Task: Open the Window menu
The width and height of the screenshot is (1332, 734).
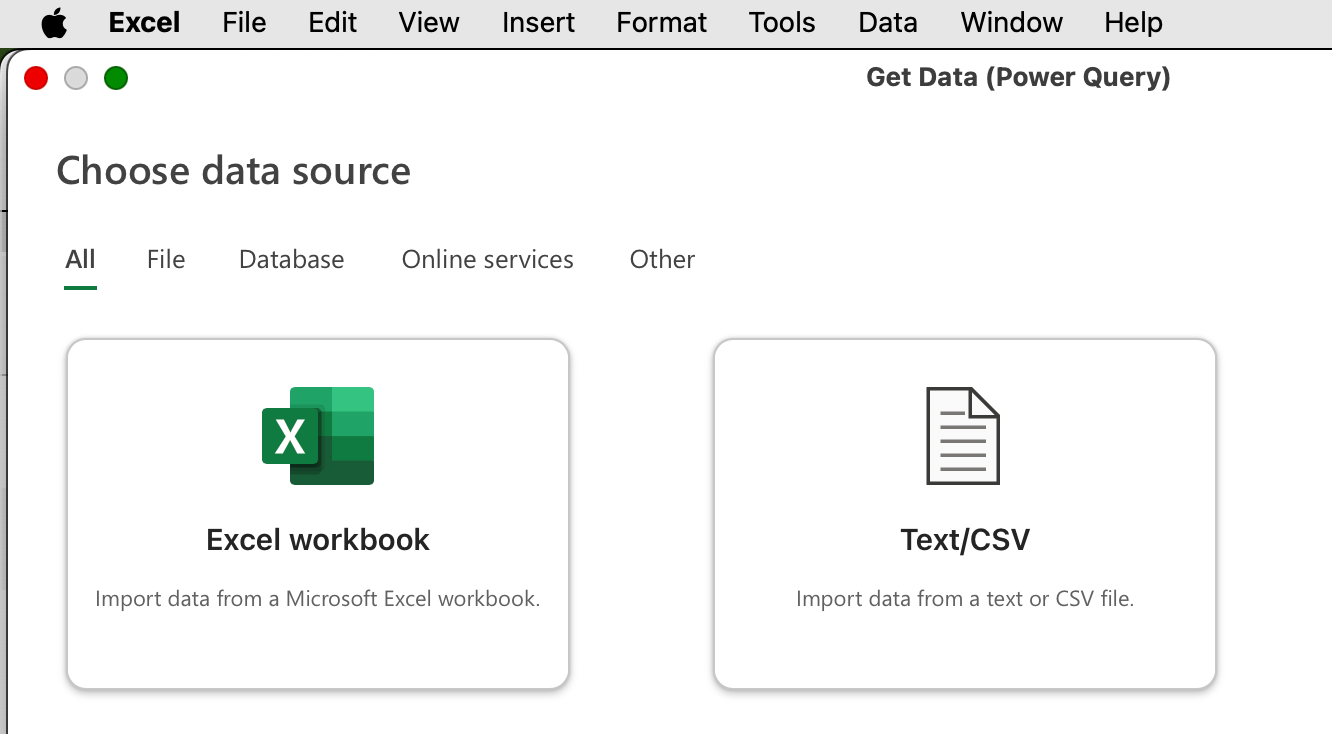Action: pyautogui.click(x=1011, y=23)
